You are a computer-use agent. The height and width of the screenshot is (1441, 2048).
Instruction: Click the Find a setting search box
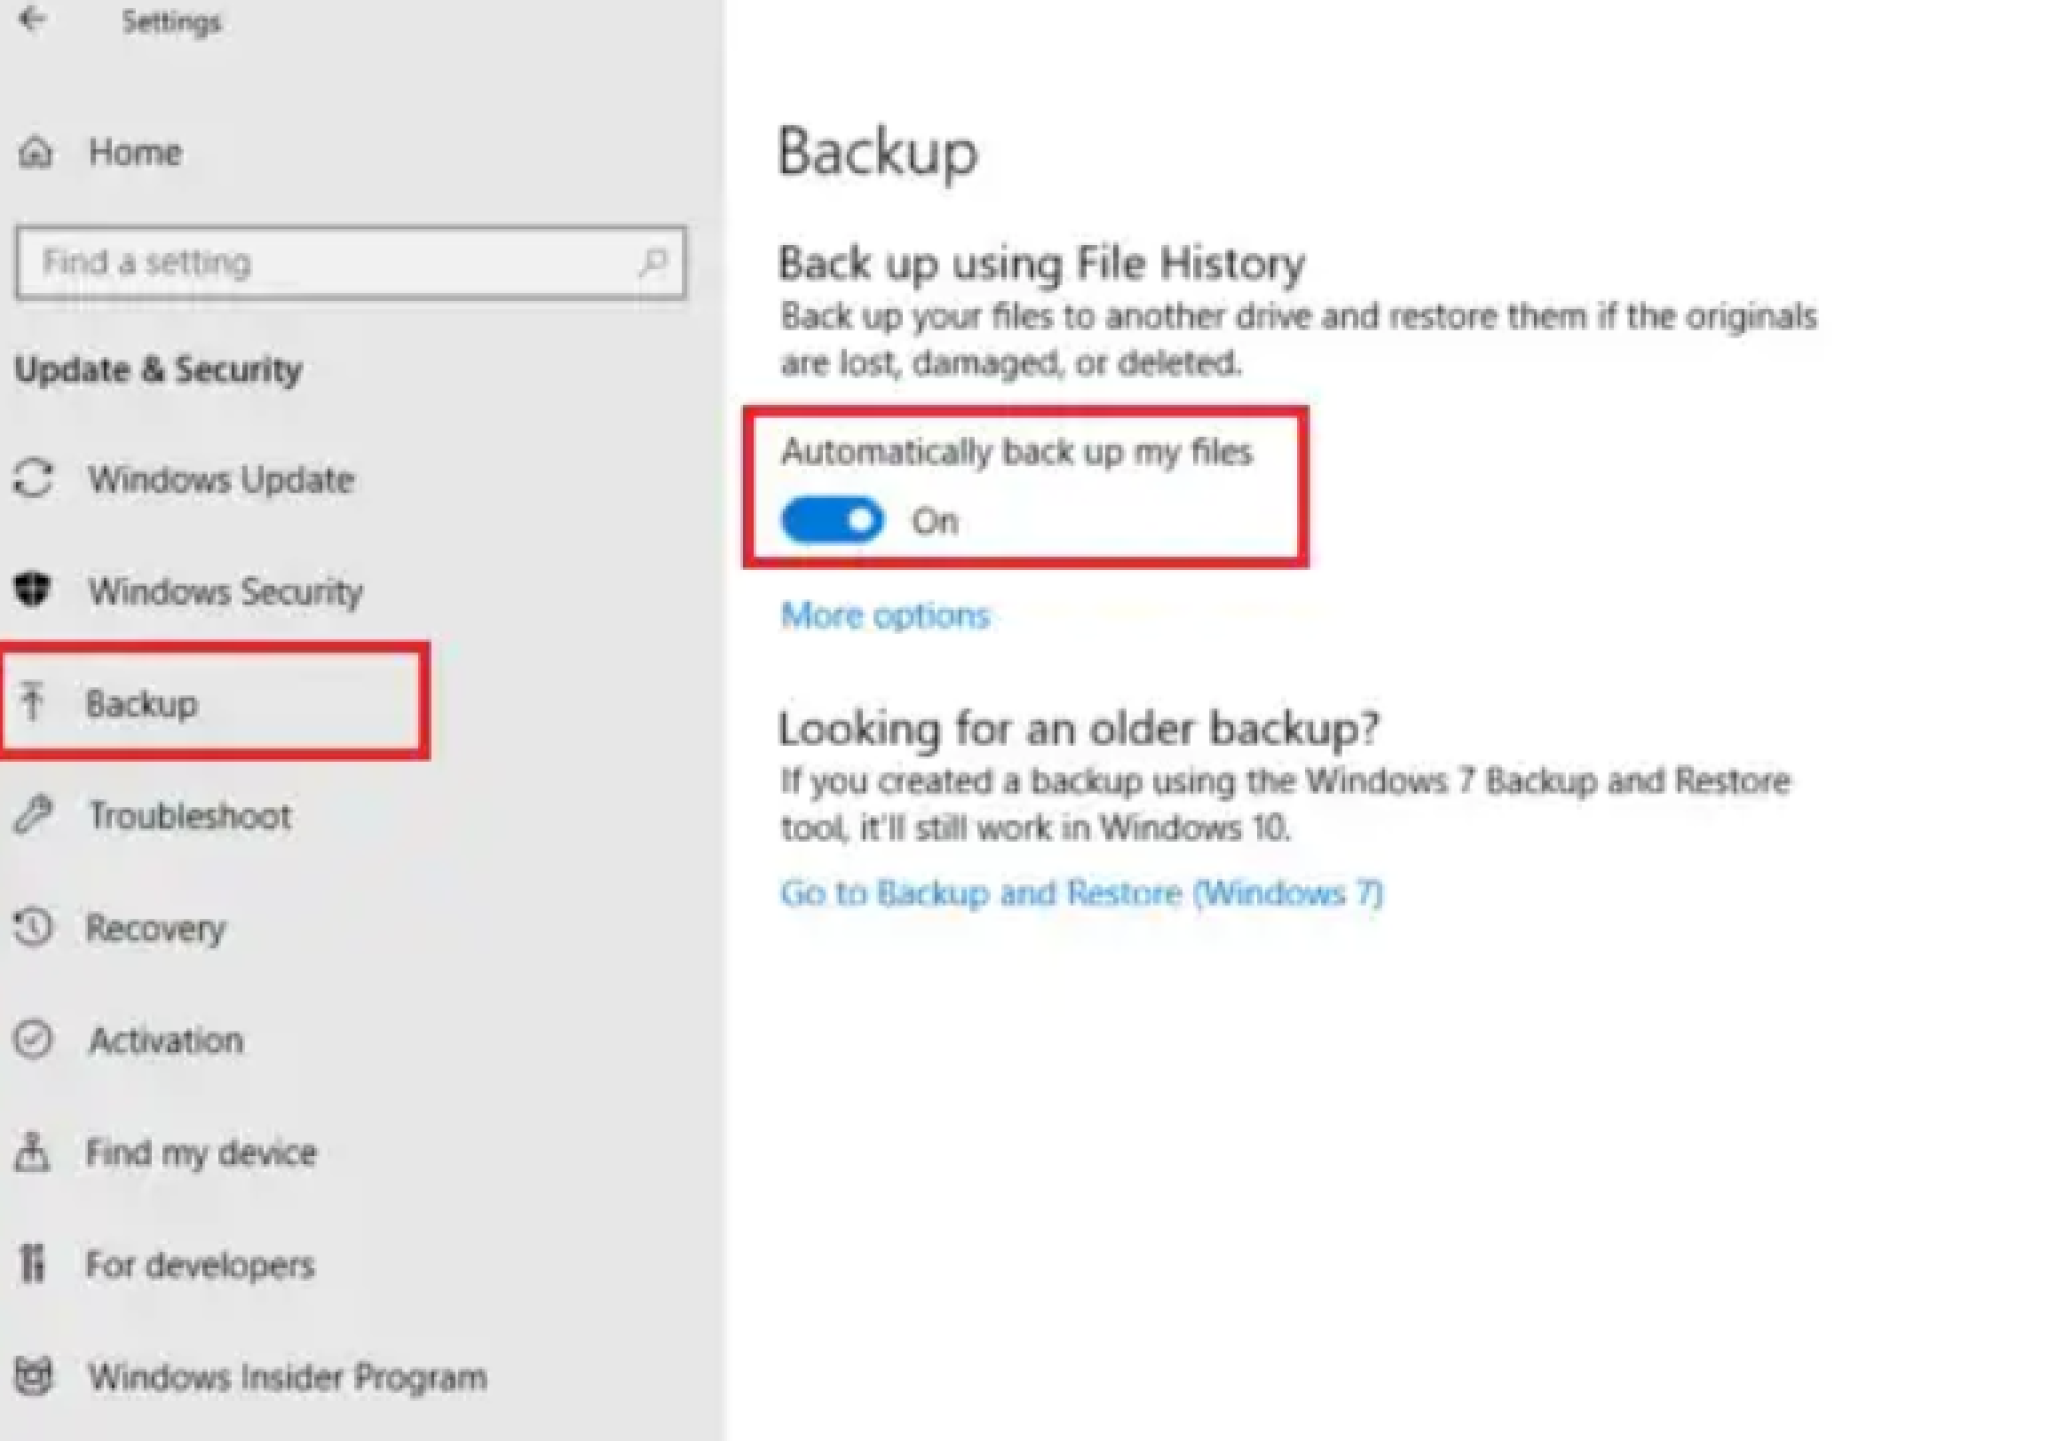(351, 263)
